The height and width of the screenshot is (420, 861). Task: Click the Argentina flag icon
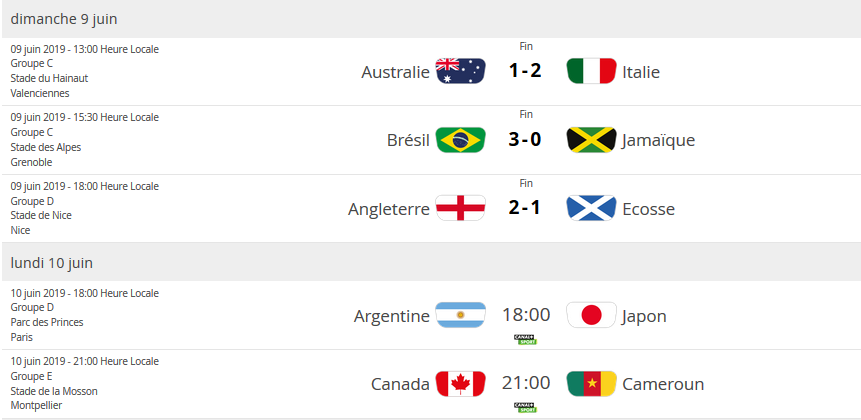461,316
